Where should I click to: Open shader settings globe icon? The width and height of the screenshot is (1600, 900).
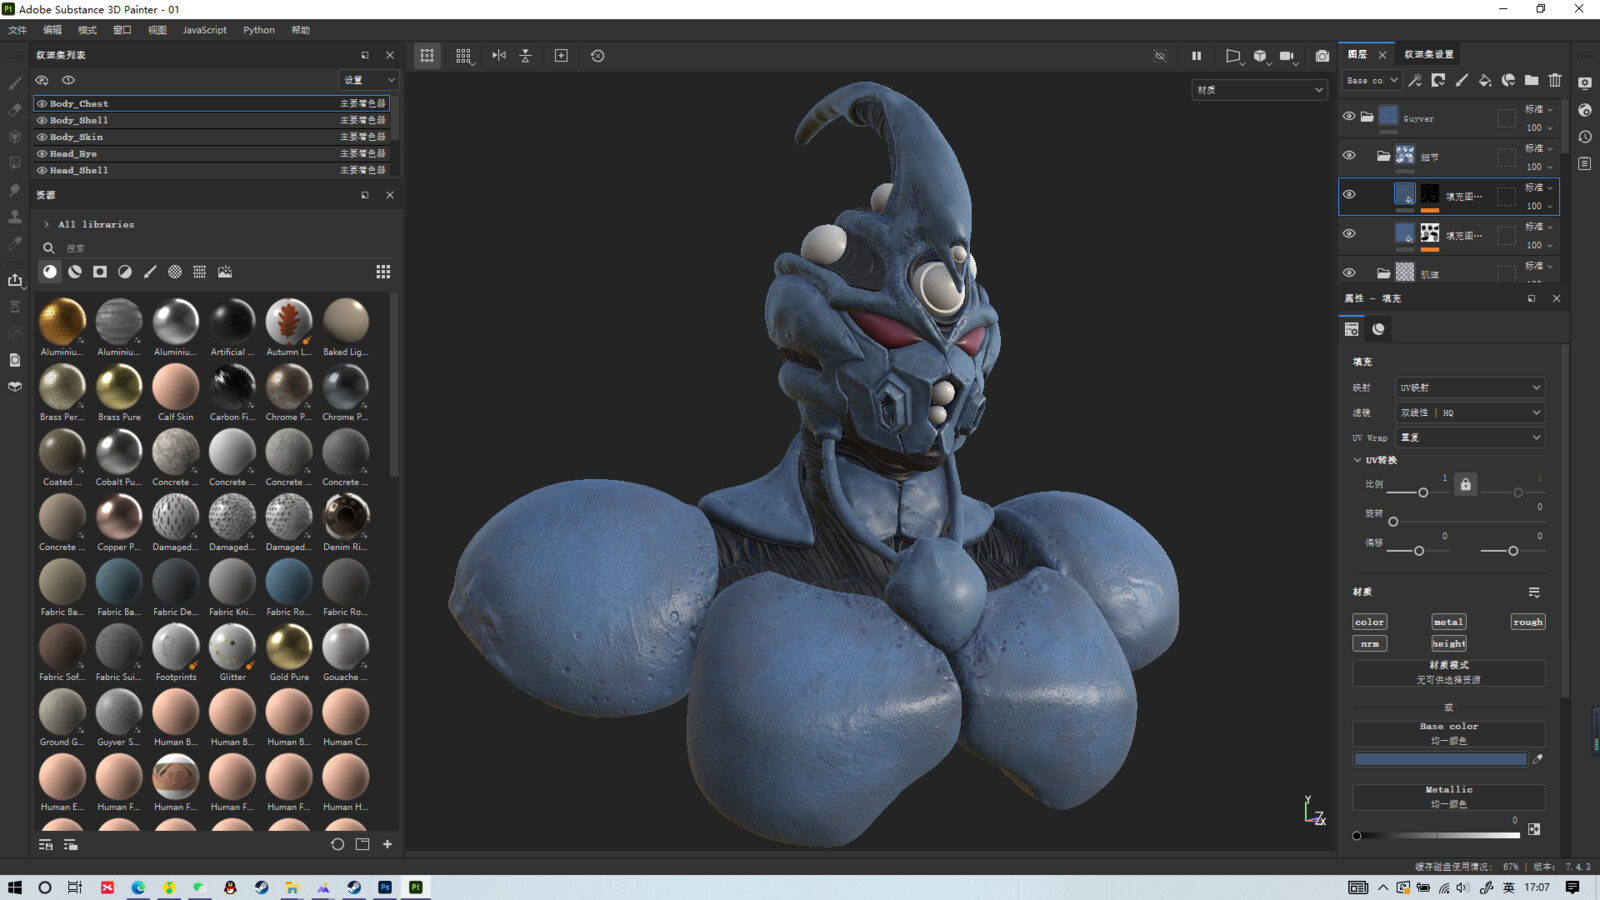1585,110
